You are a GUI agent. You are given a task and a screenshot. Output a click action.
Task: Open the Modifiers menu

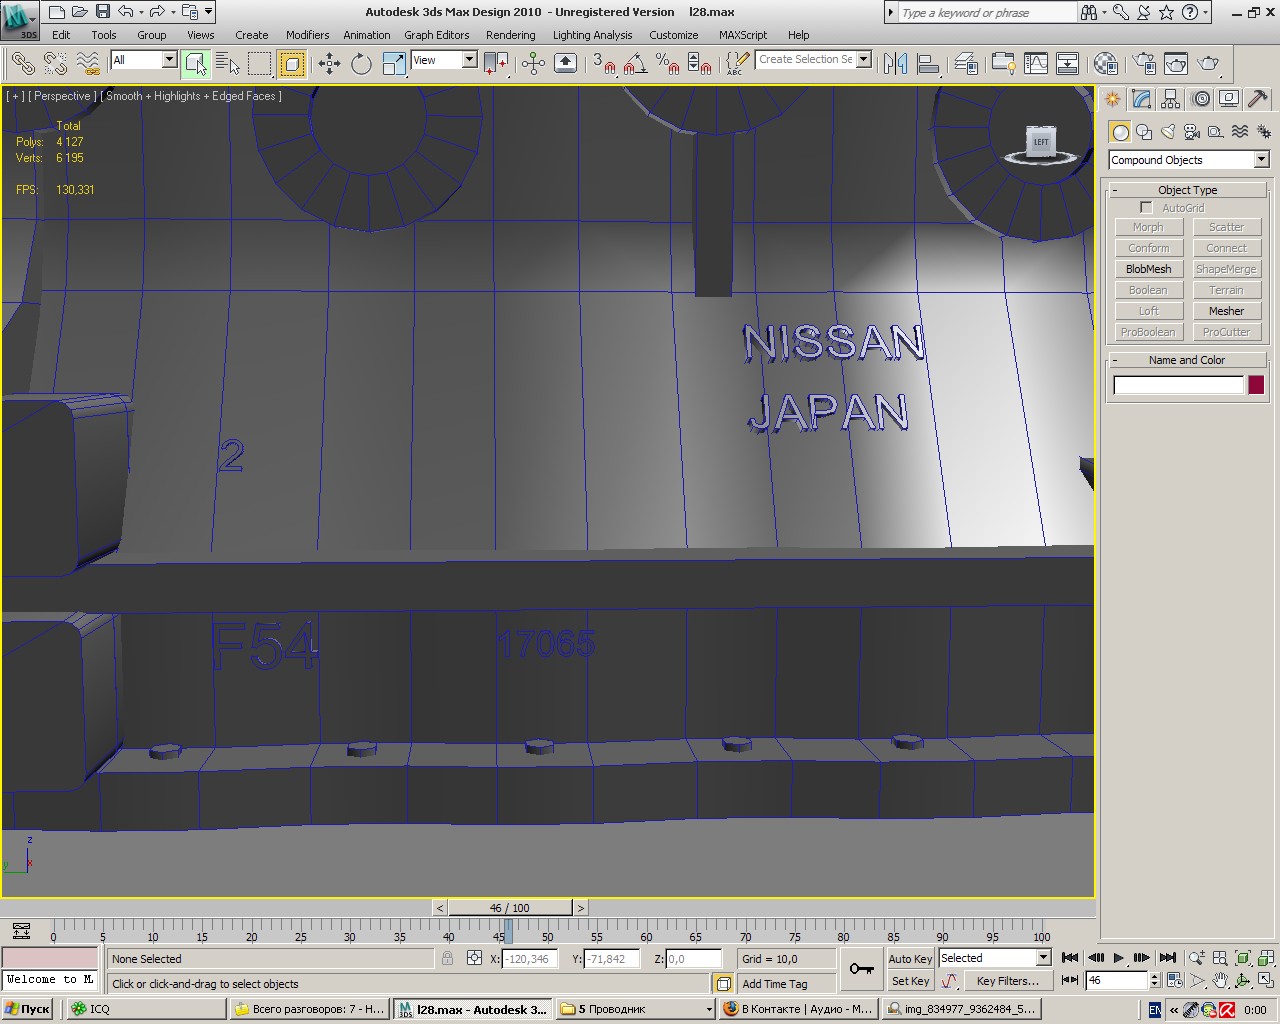tap(307, 35)
